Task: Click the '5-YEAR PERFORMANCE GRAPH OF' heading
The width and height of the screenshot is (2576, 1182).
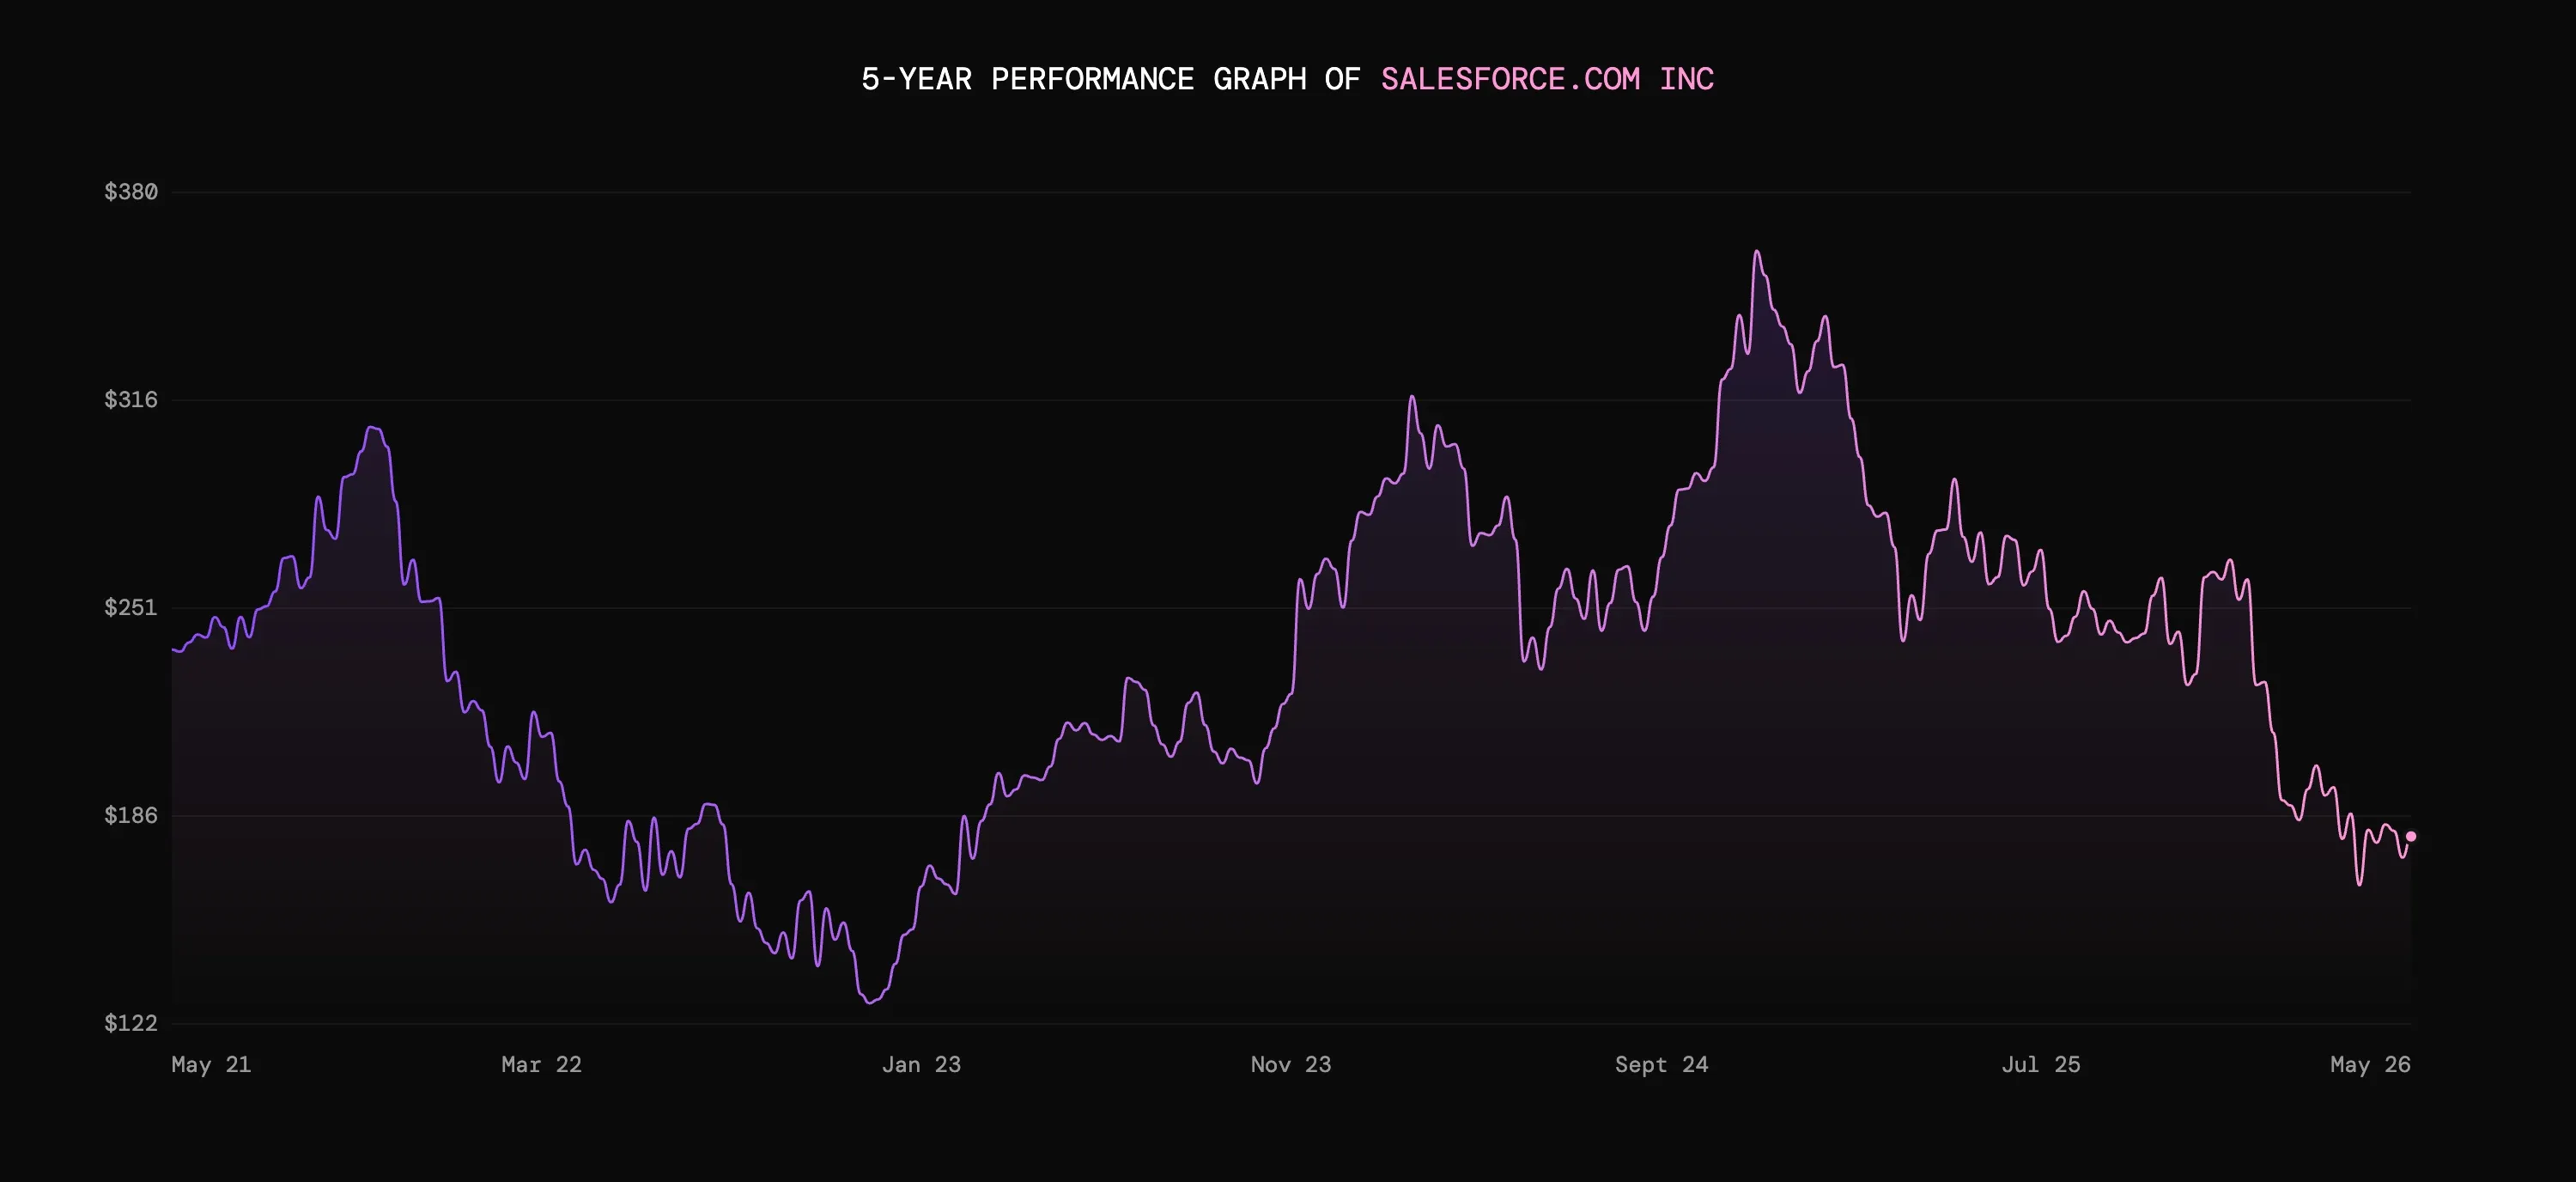Action: tap(1111, 79)
